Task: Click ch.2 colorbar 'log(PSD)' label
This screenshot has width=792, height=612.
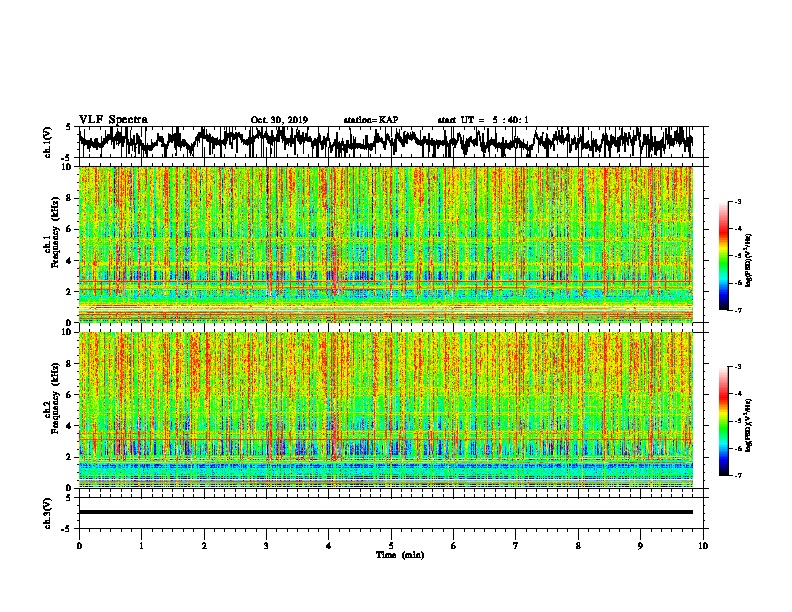Action: [749, 425]
